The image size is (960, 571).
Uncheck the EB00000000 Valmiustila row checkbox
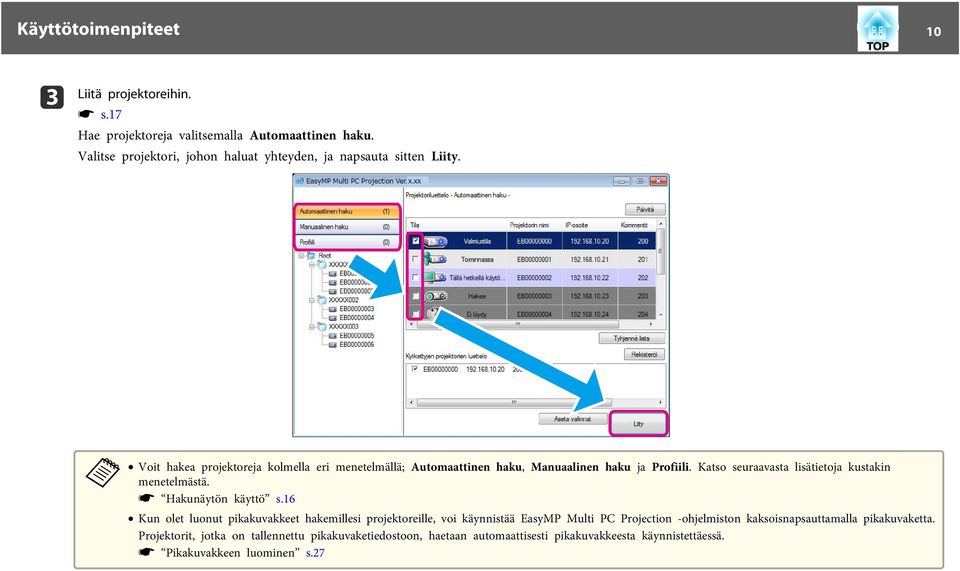click(416, 241)
